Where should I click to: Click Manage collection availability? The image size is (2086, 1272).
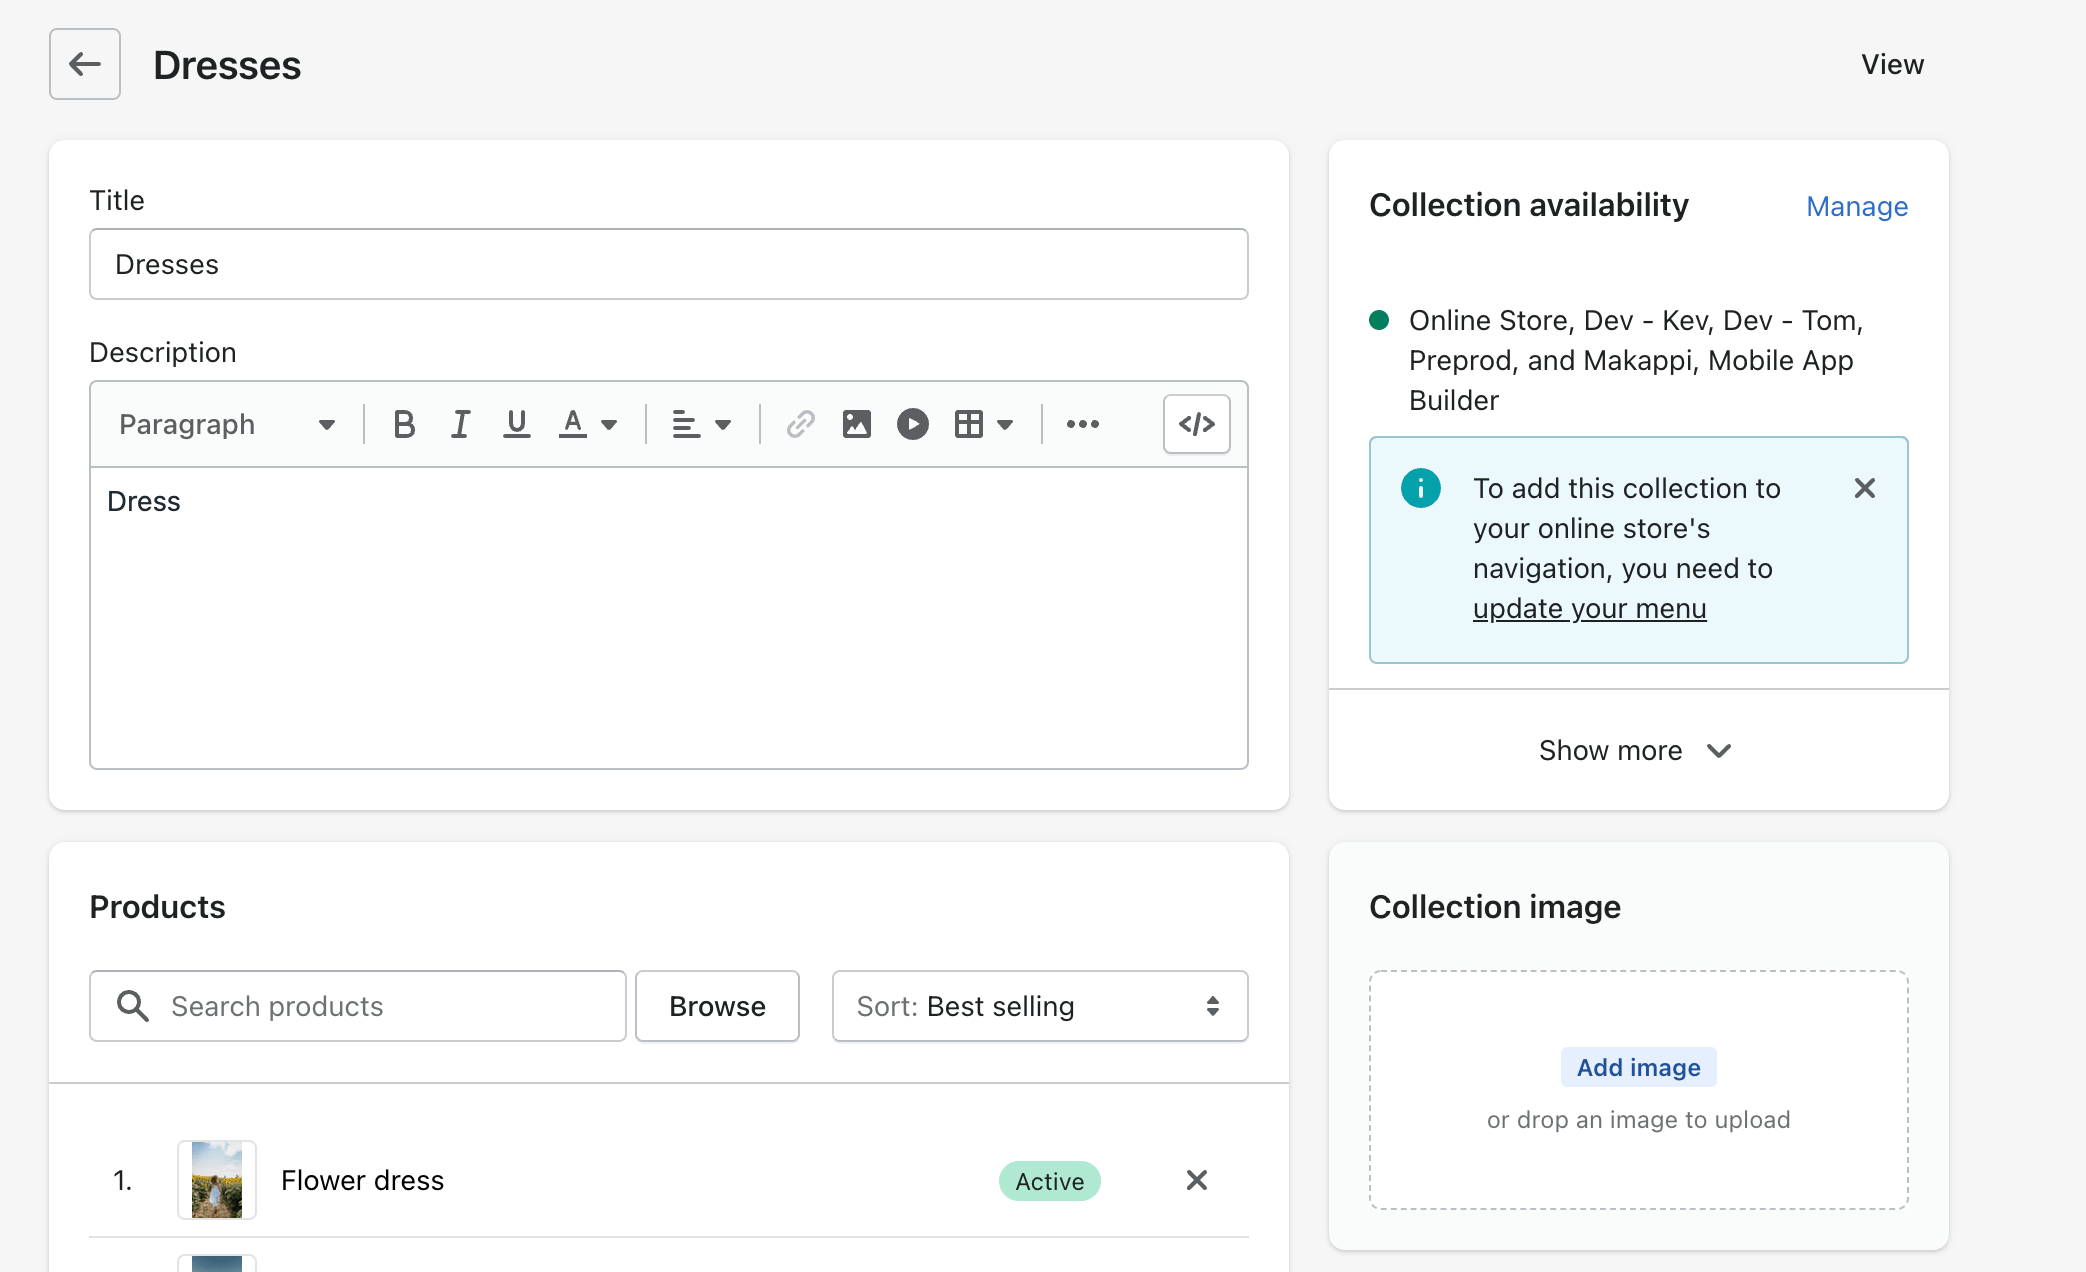1857,206
